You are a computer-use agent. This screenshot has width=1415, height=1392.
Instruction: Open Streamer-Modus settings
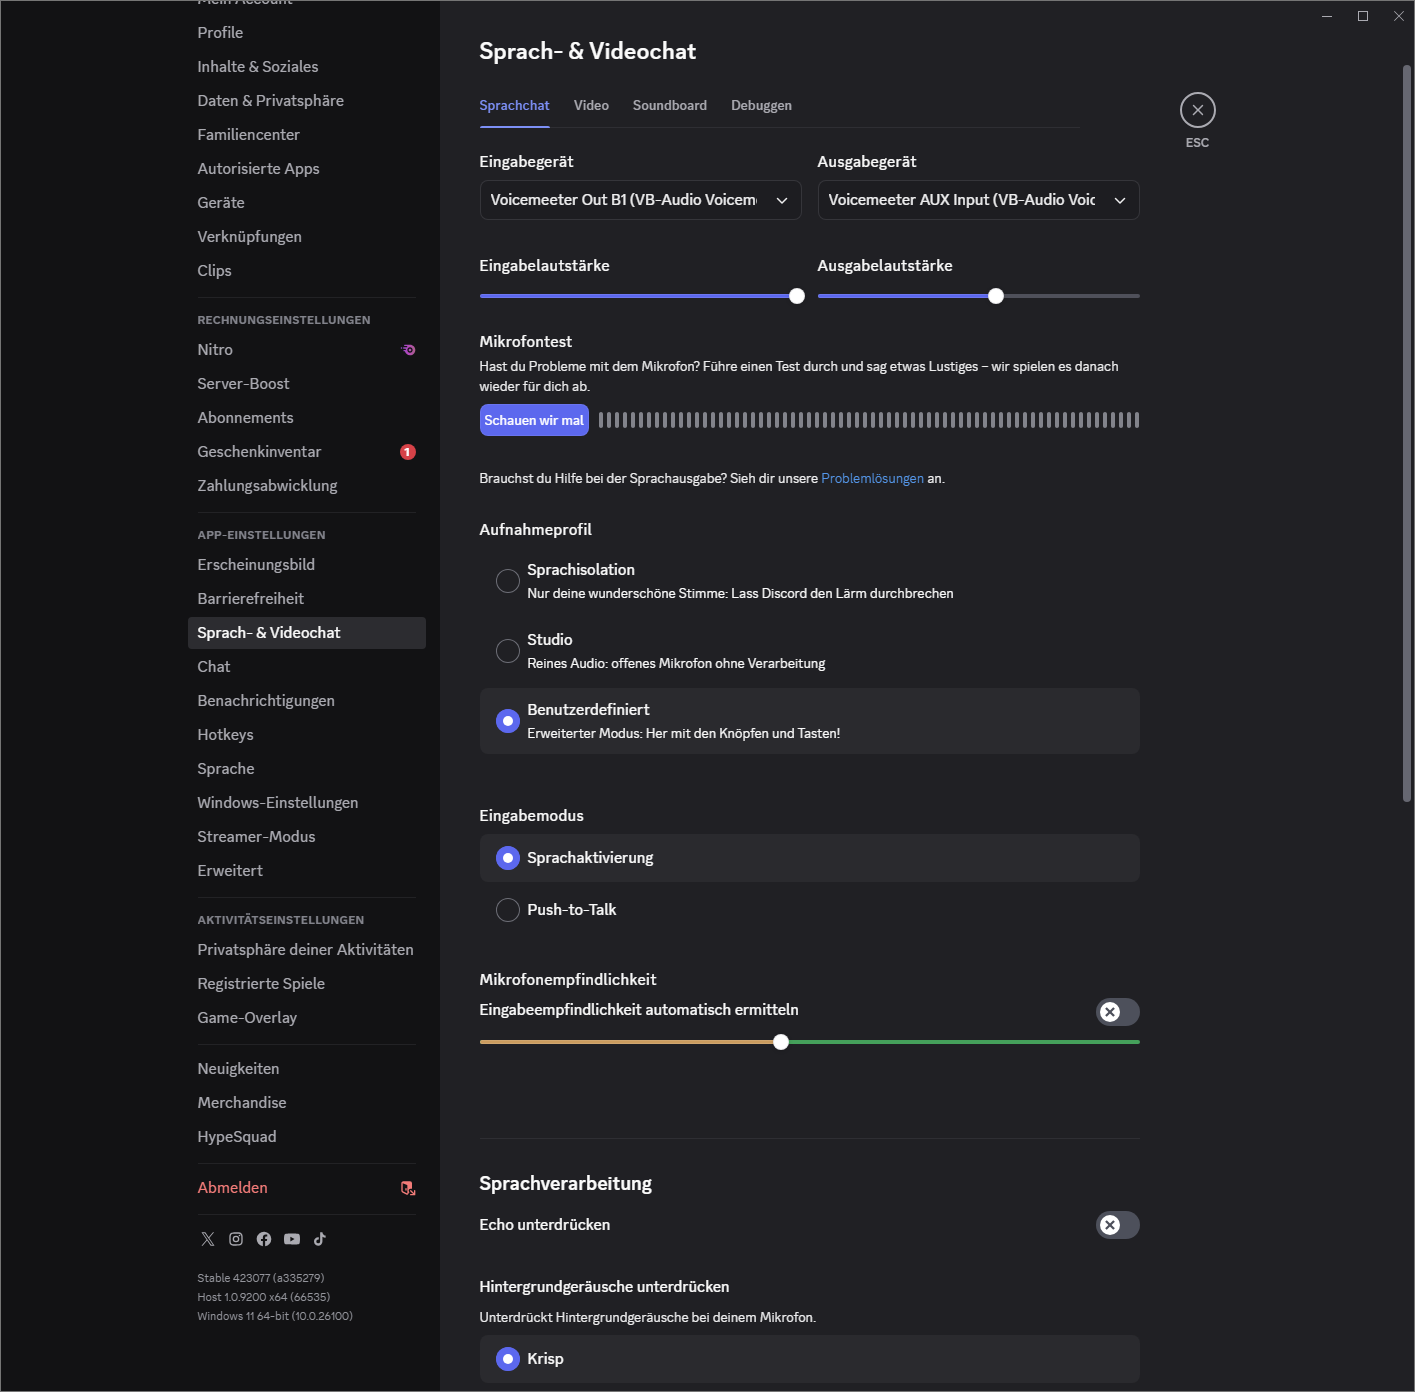tap(306, 837)
